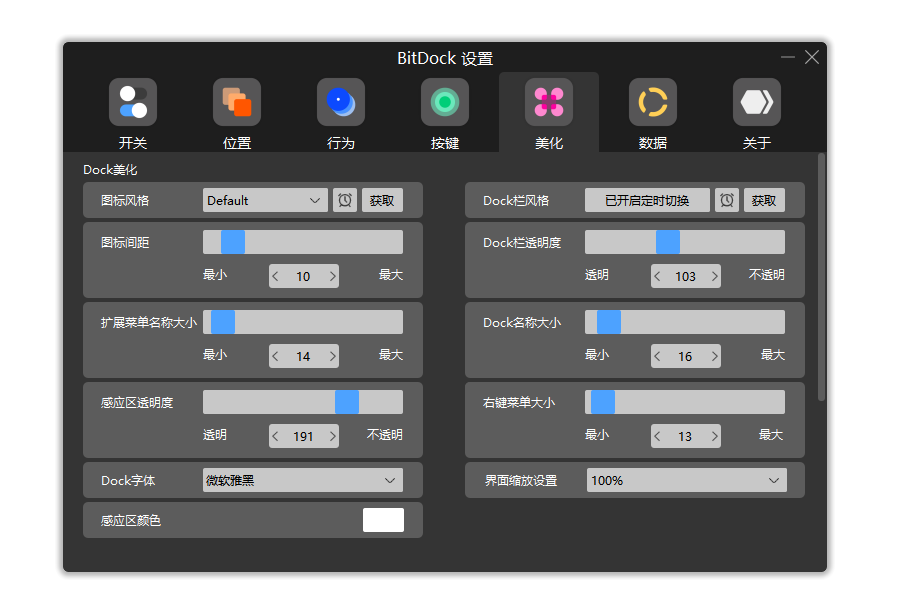
Task: Click the 右键菜单大小 value field showing 13
Action: [685, 436]
